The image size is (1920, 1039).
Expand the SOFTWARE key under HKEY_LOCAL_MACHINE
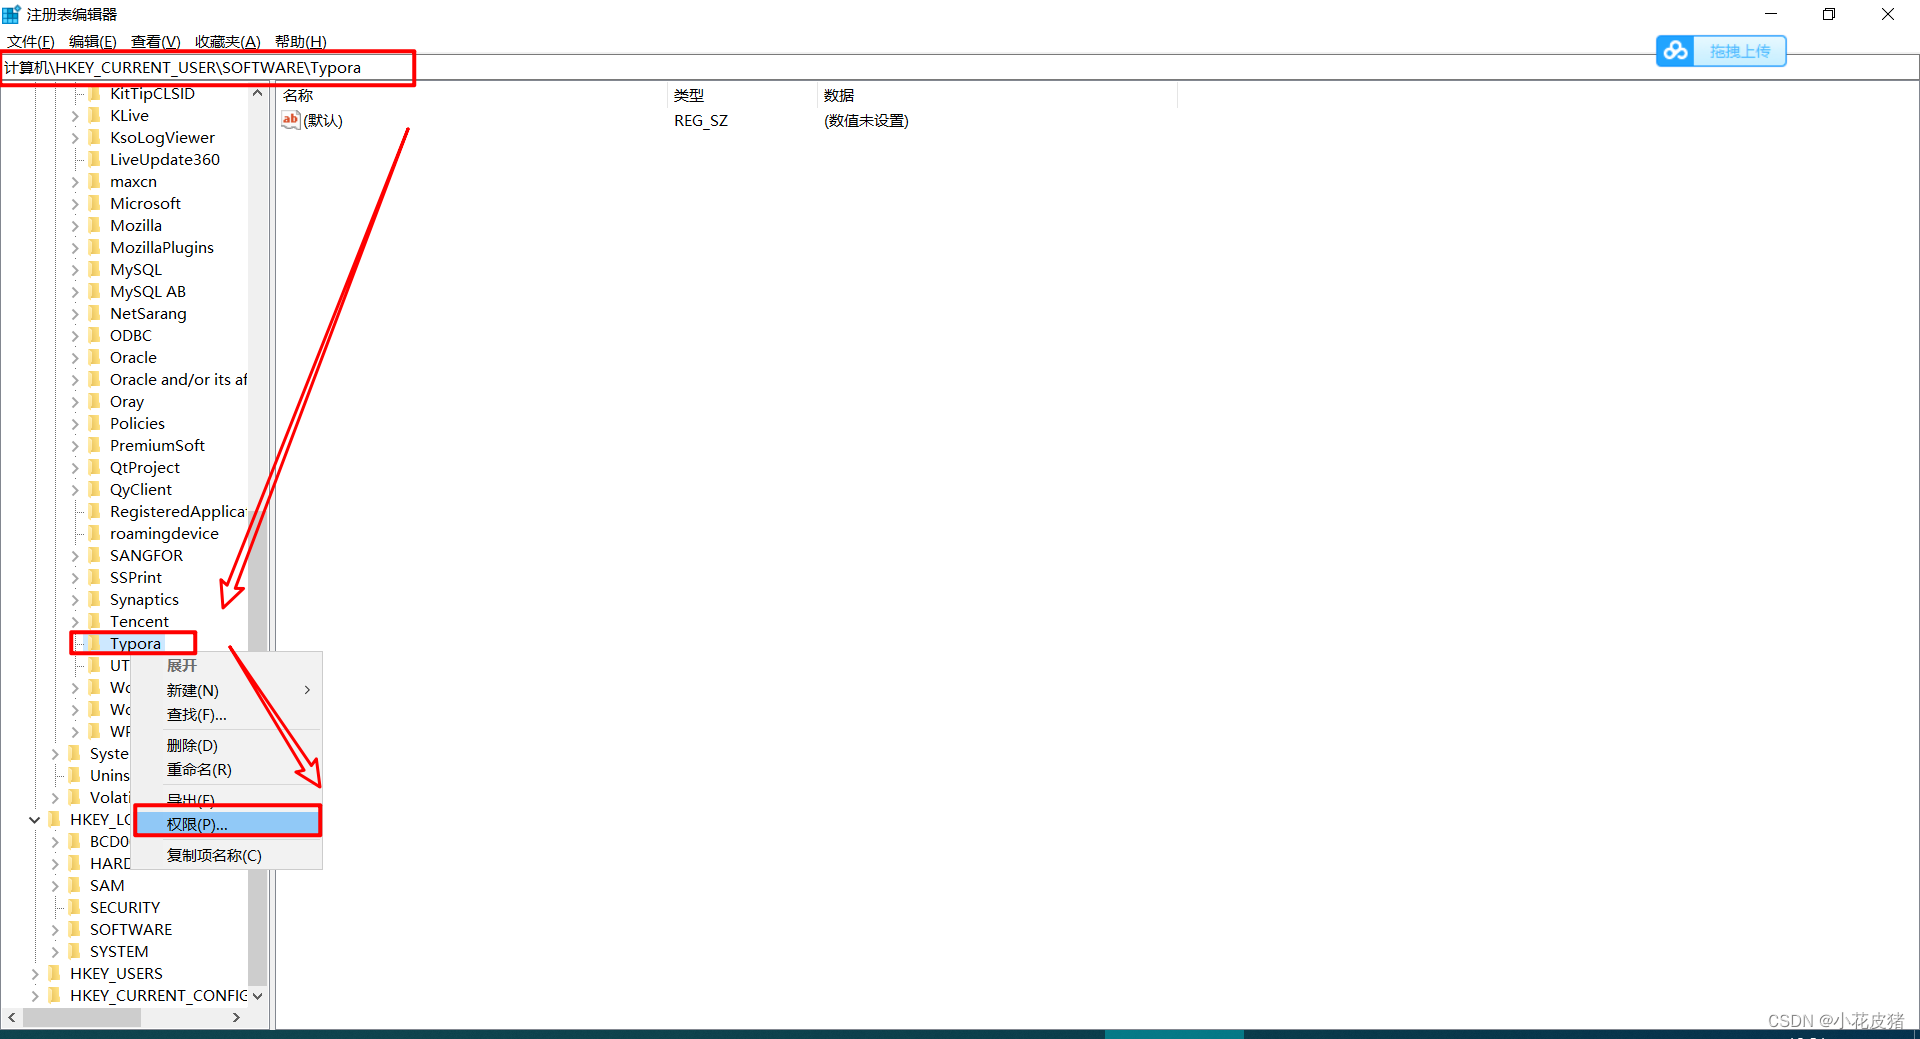pos(55,929)
